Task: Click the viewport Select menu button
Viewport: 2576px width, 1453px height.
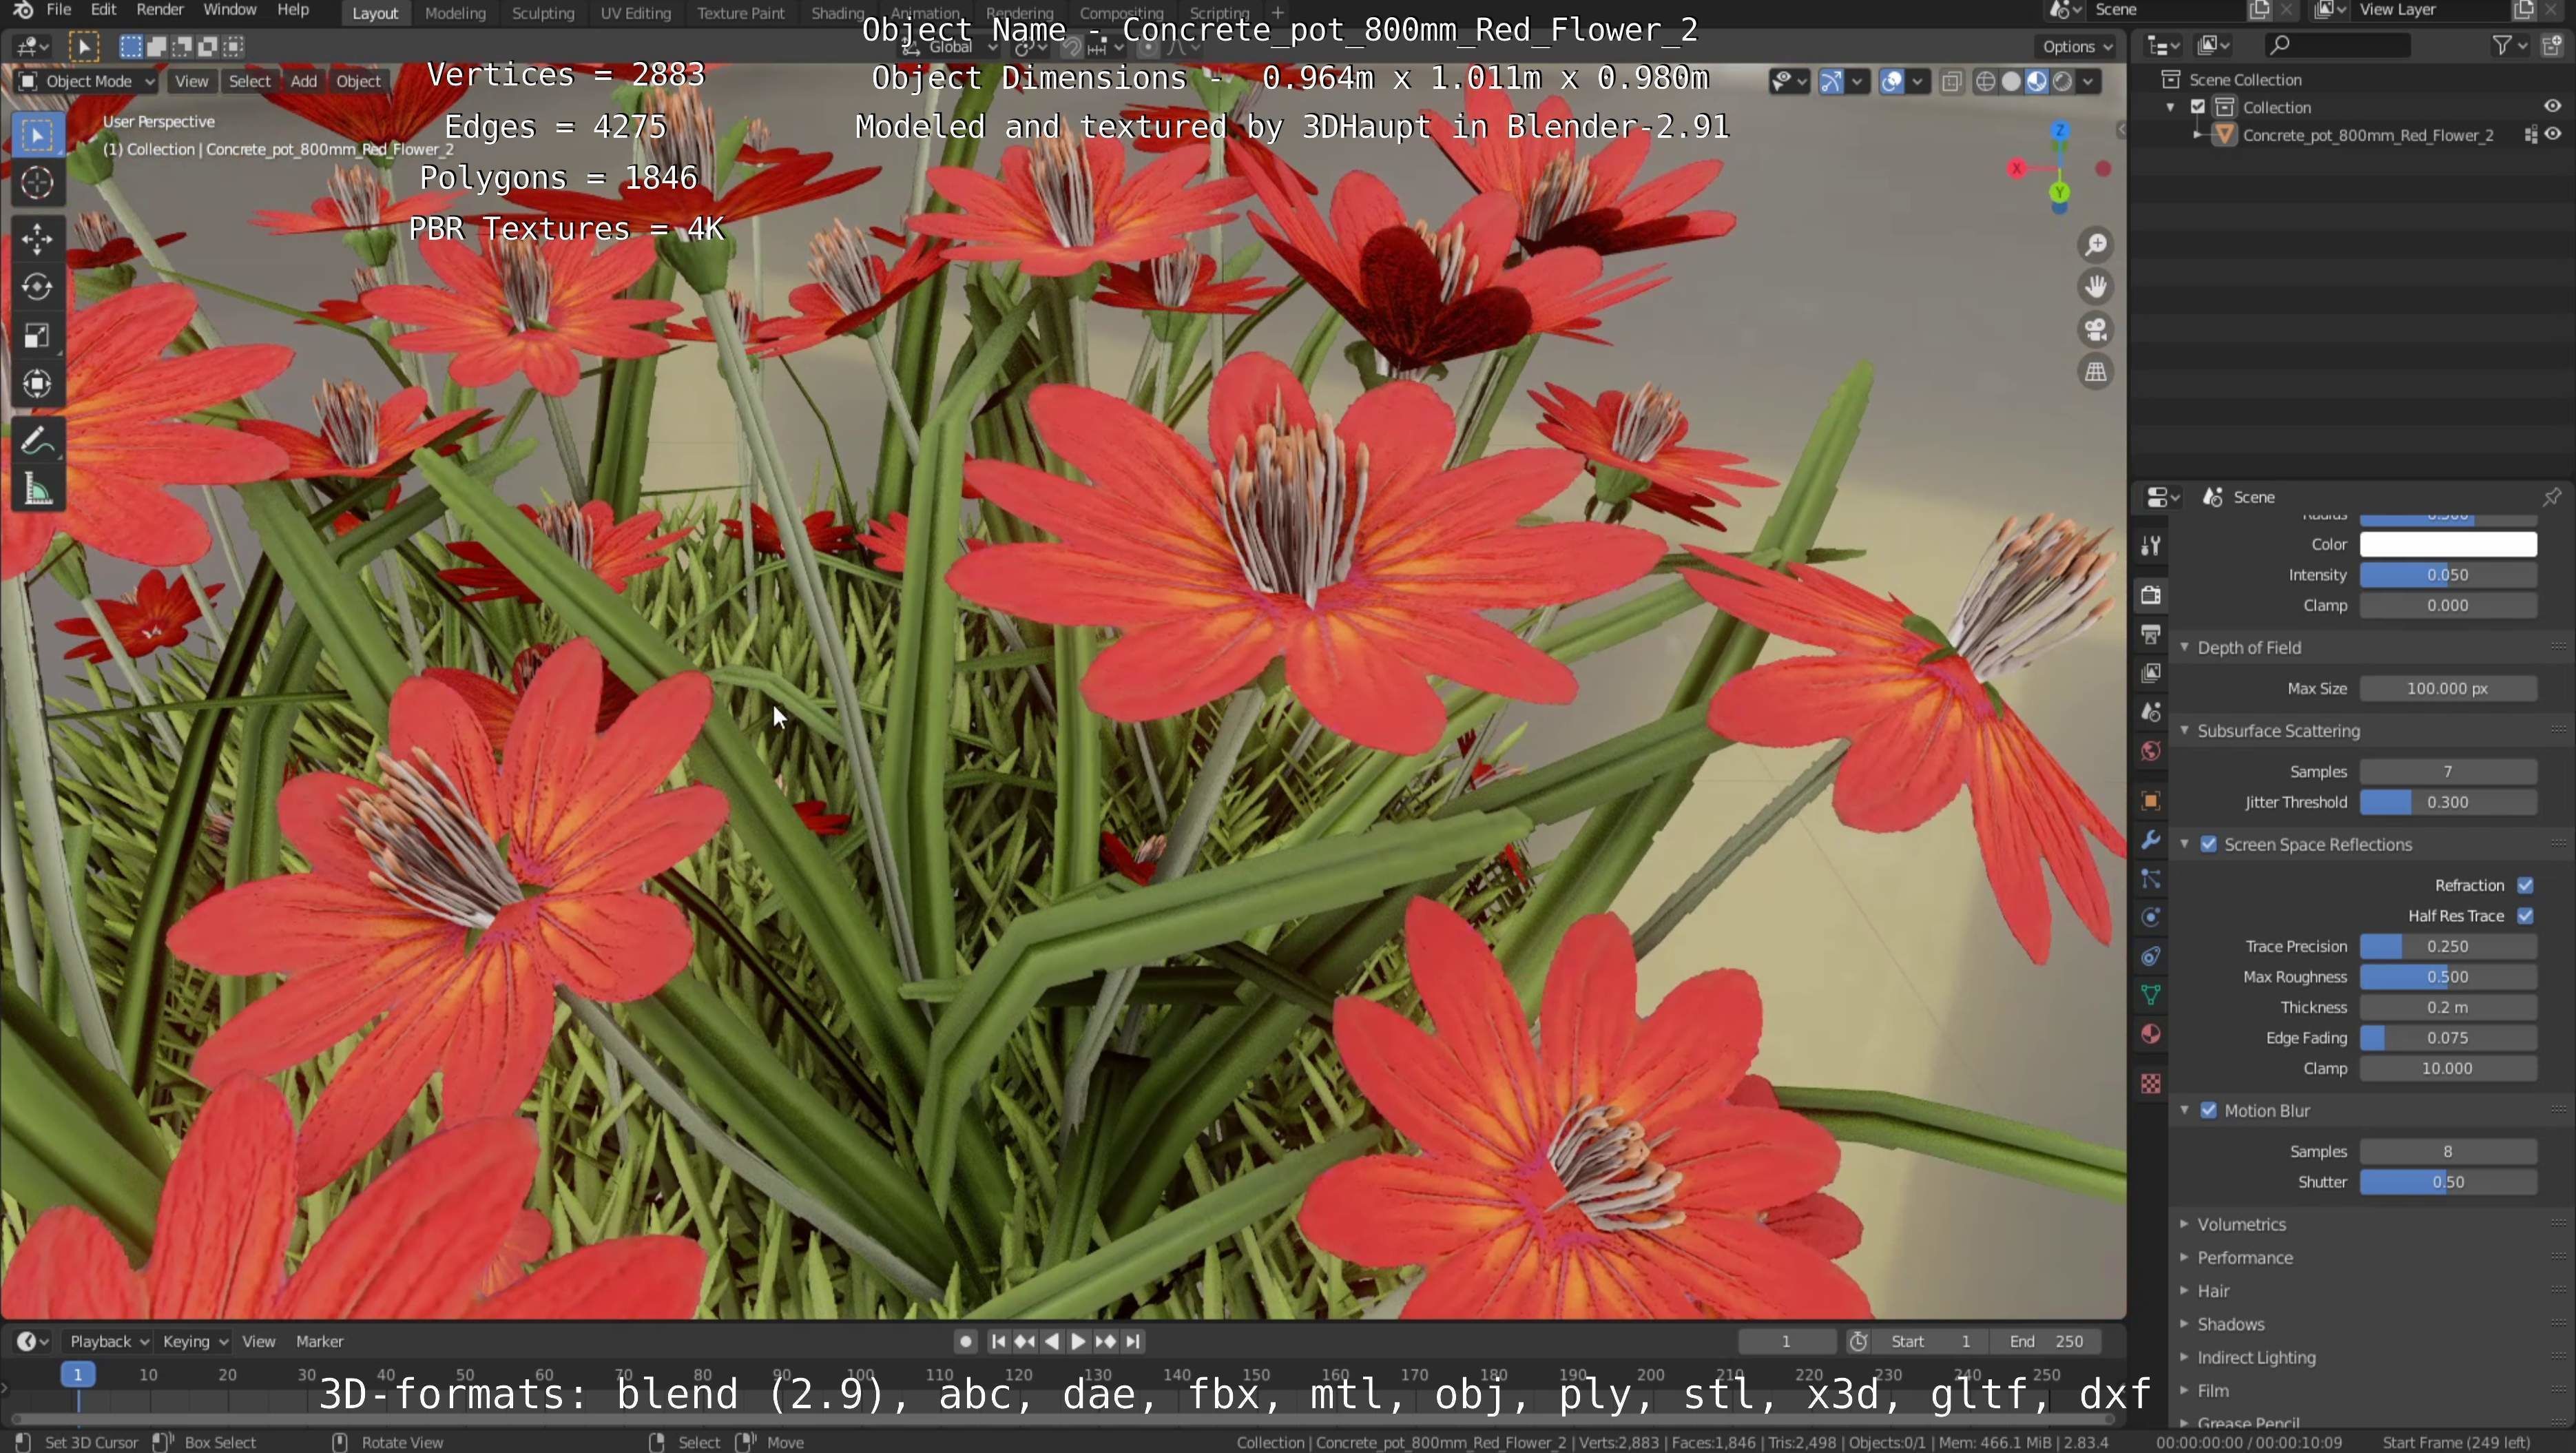Action: click(x=249, y=82)
